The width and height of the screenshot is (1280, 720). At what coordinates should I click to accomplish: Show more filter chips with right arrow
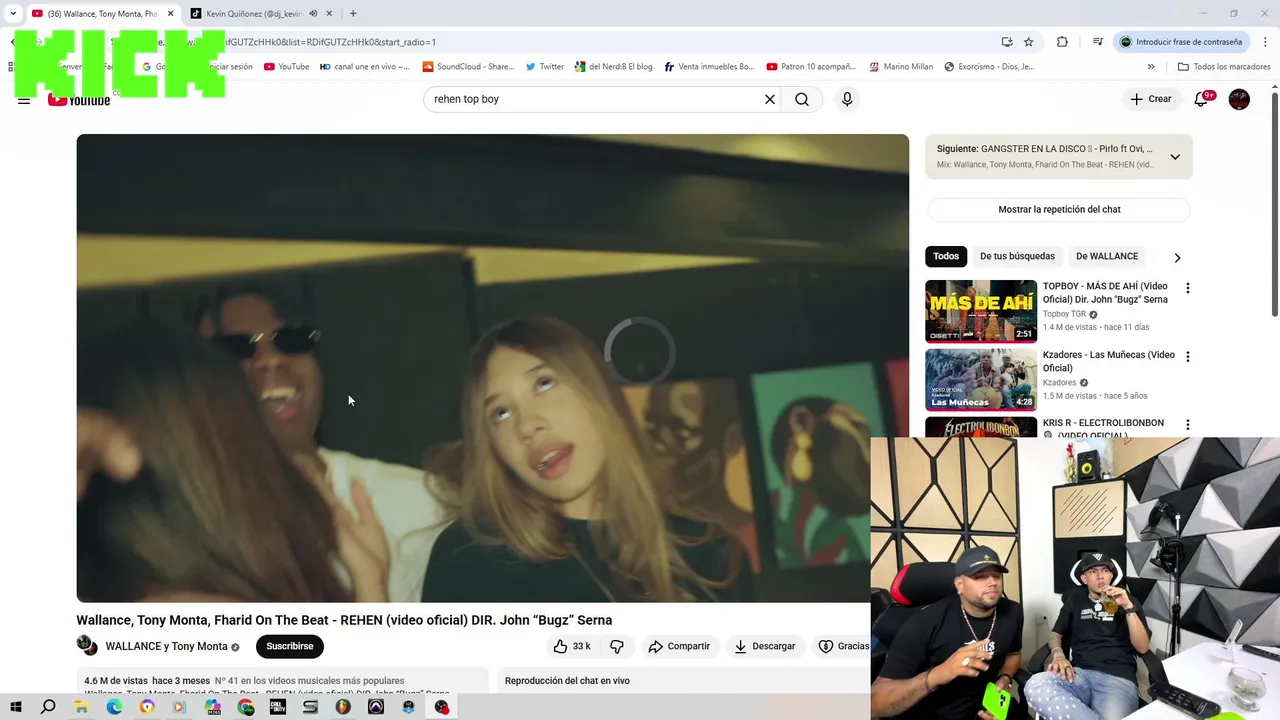[1177, 257]
